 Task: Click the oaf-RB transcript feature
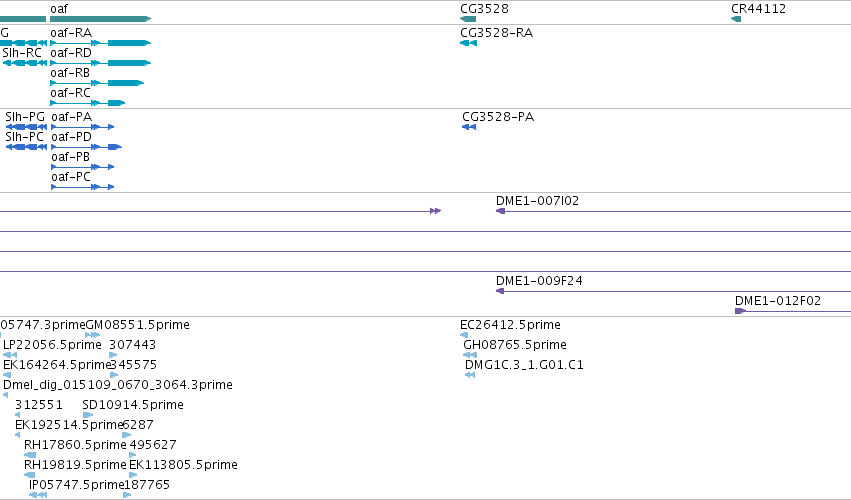pyautogui.click(x=97, y=83)
